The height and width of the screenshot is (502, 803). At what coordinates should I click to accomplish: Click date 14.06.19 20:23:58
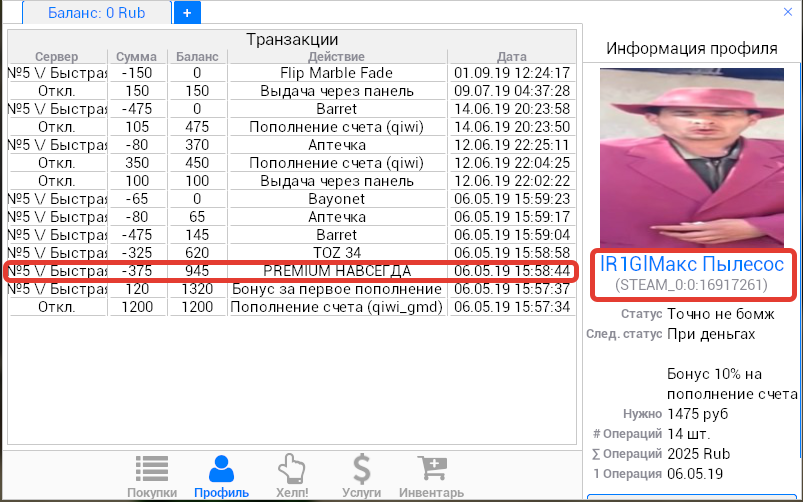coord(512,109)
